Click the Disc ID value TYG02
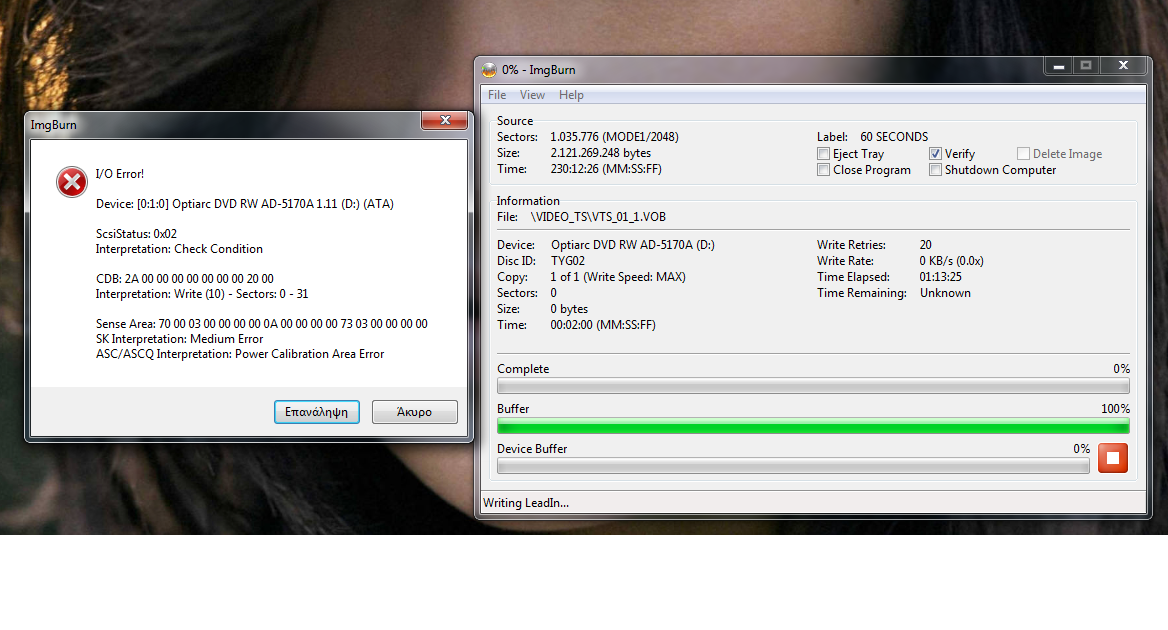 pos(568,261)
